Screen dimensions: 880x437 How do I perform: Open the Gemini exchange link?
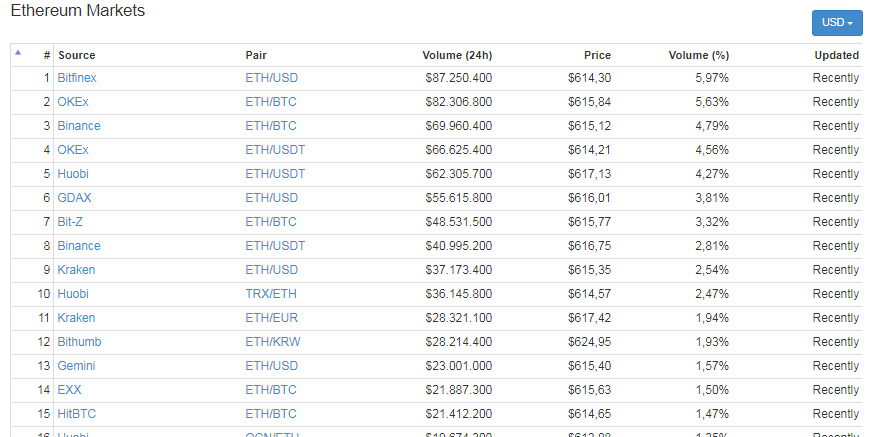pos(76,366)
